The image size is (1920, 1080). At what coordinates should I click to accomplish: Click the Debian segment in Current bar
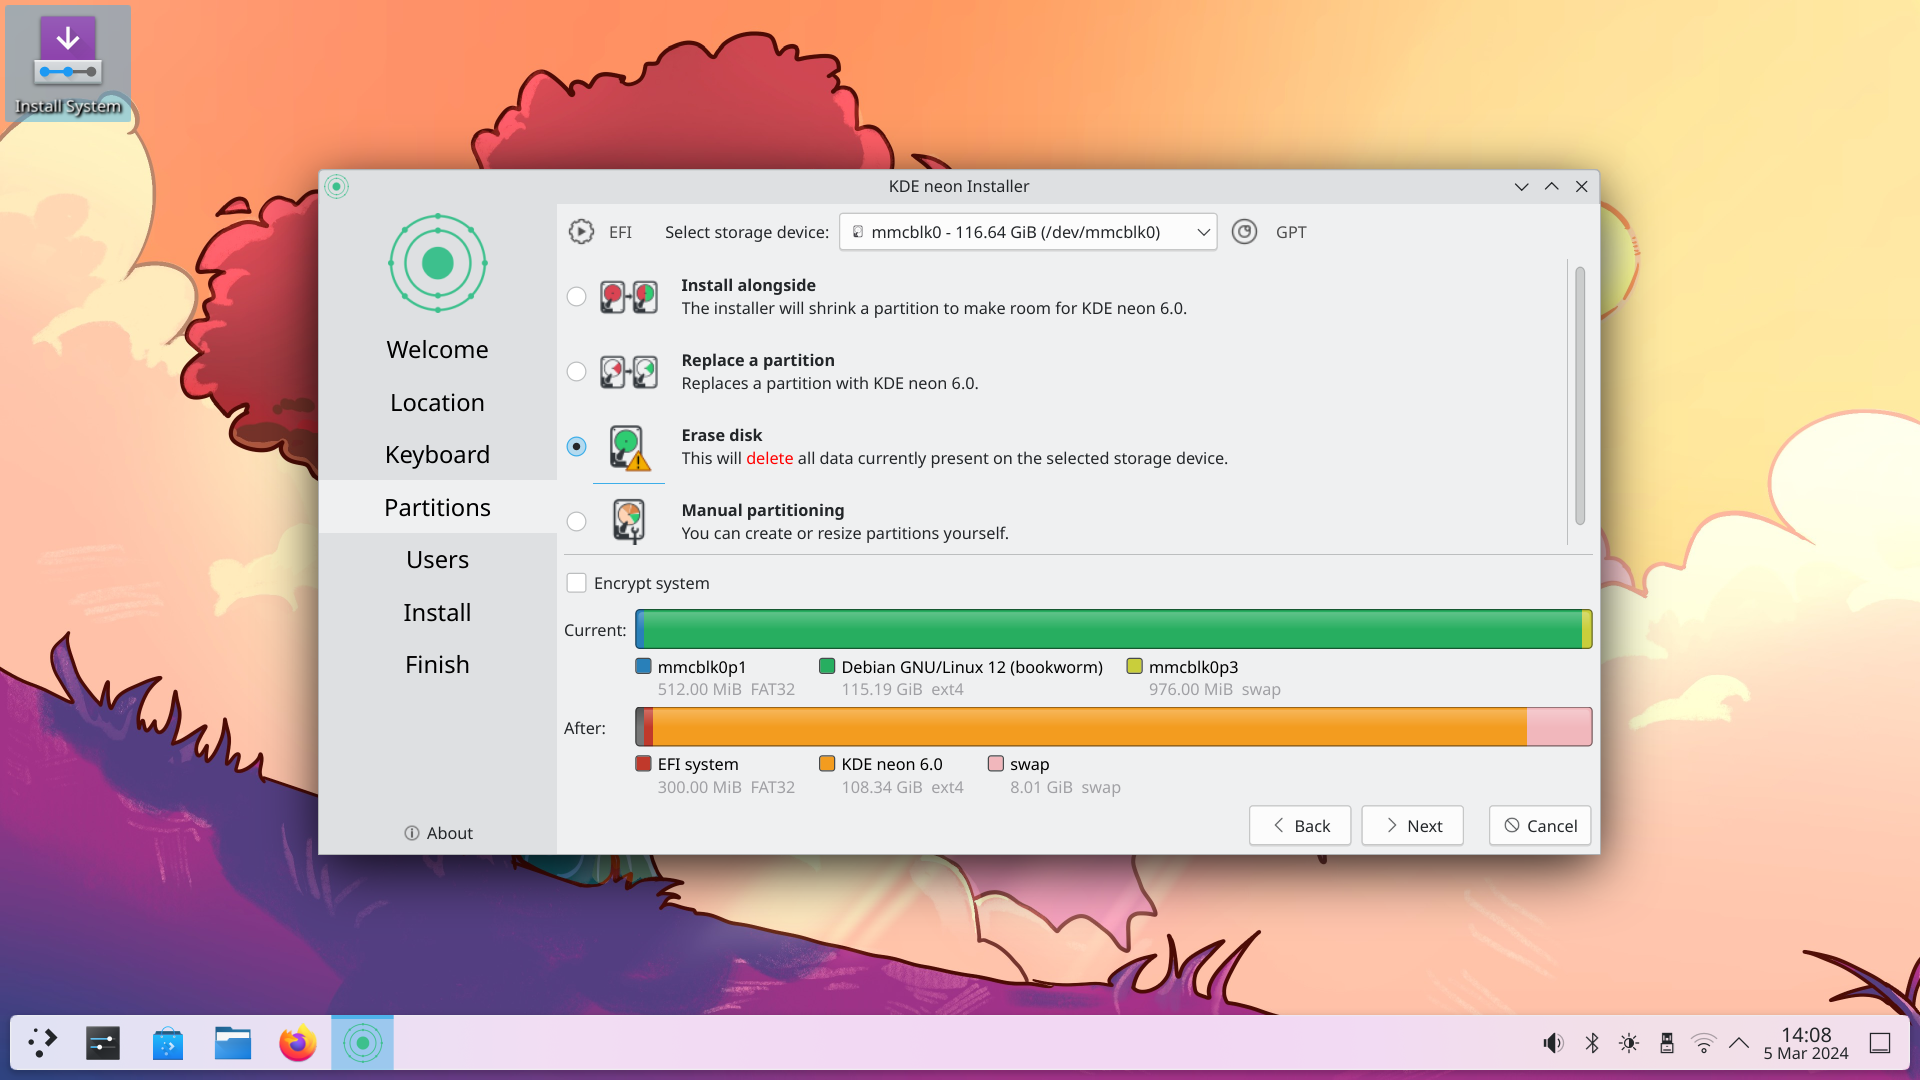tap(1112, 629)
